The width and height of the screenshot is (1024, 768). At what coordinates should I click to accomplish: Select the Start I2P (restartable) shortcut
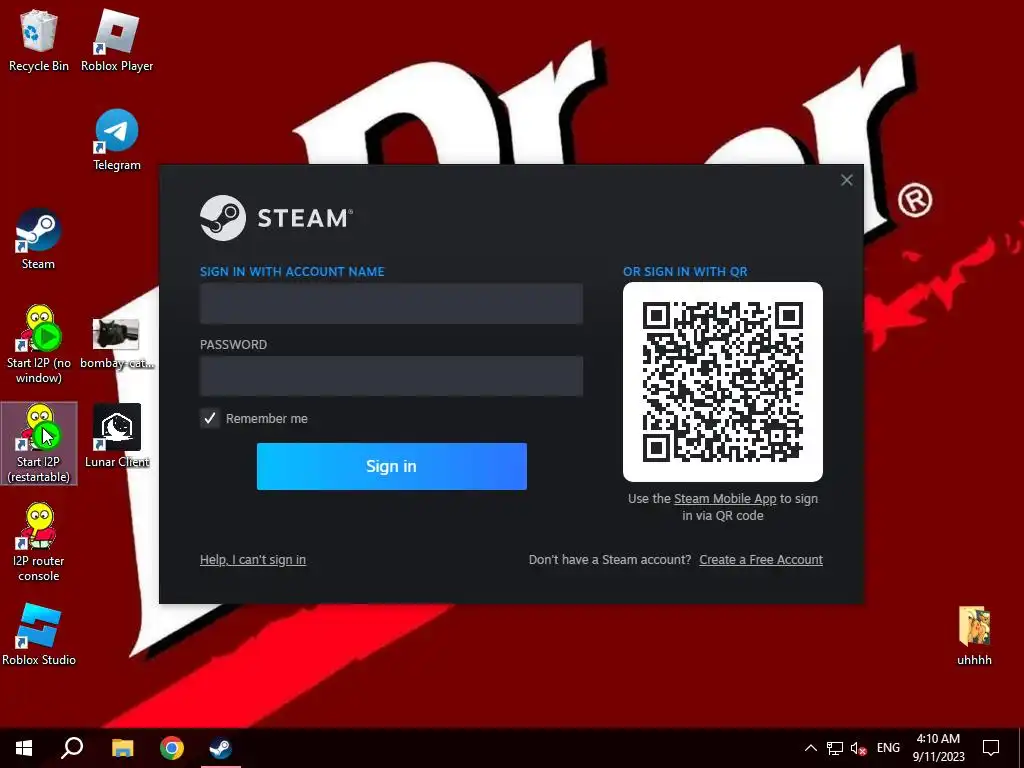39,444
